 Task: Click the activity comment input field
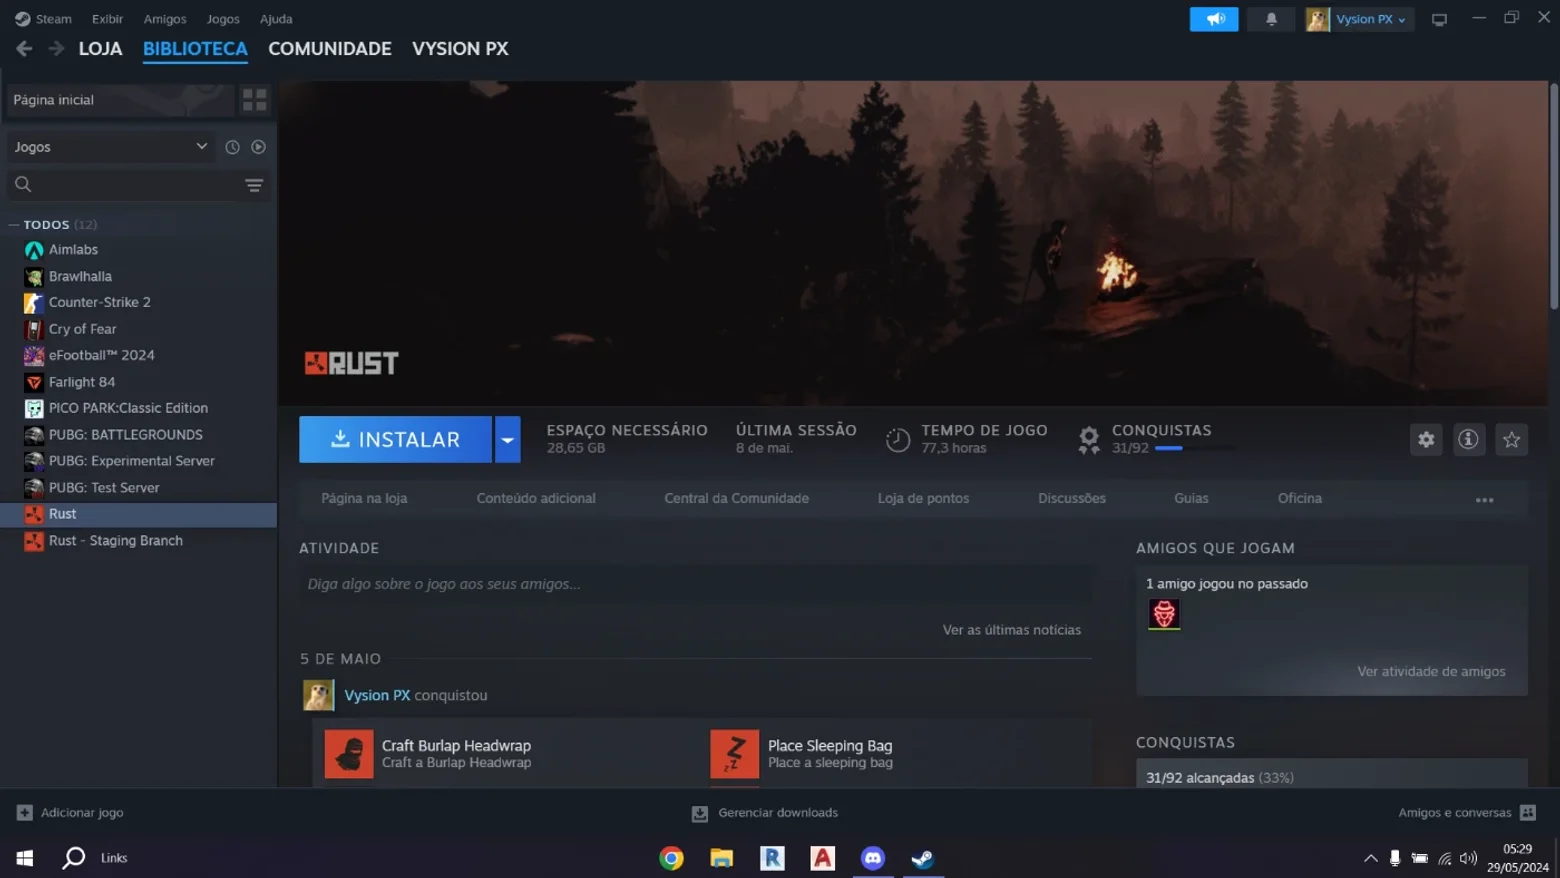click(696, 584)
